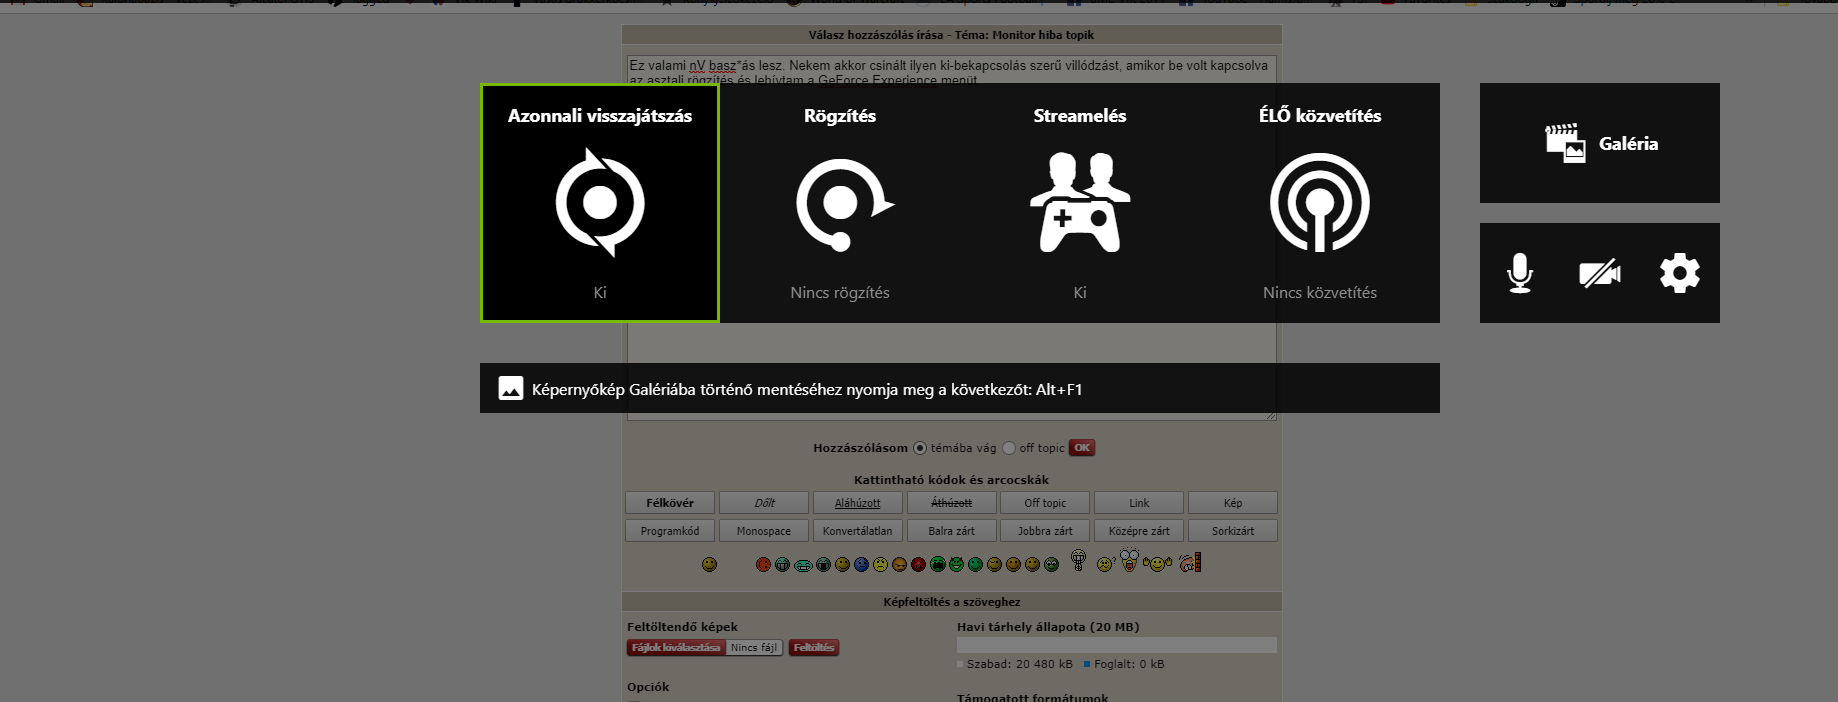Click into the reply message text area

[952, 238]
